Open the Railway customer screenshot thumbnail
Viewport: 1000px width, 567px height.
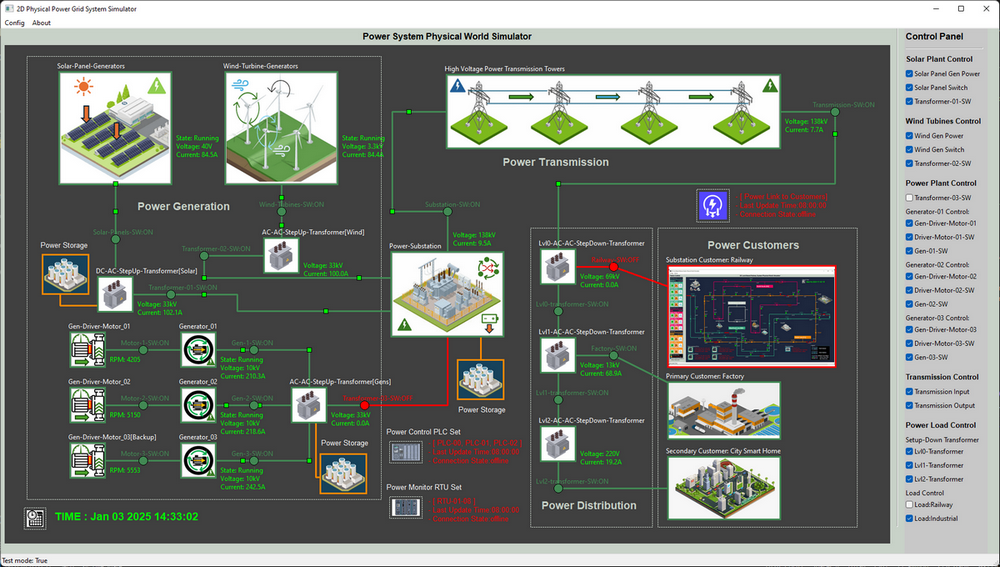click(x=751, y=317)
